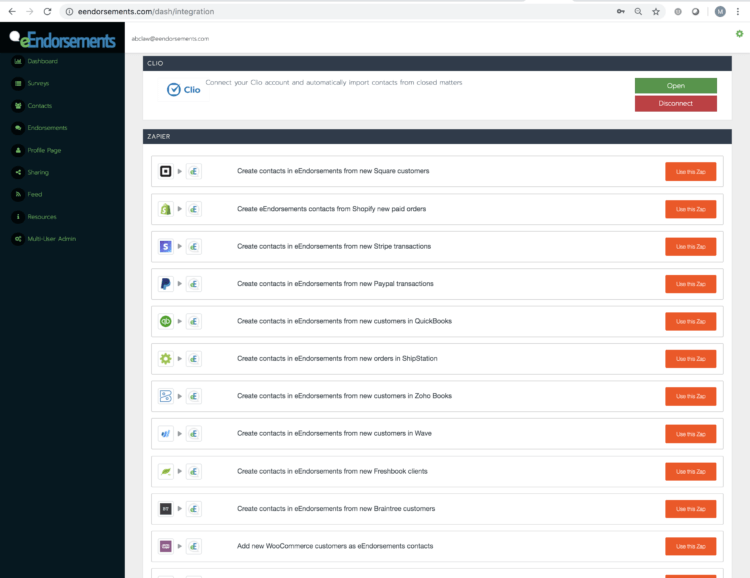Click the Contacts people icon in sidebar
Screen dimensions: 750x578
click(18, 106)
